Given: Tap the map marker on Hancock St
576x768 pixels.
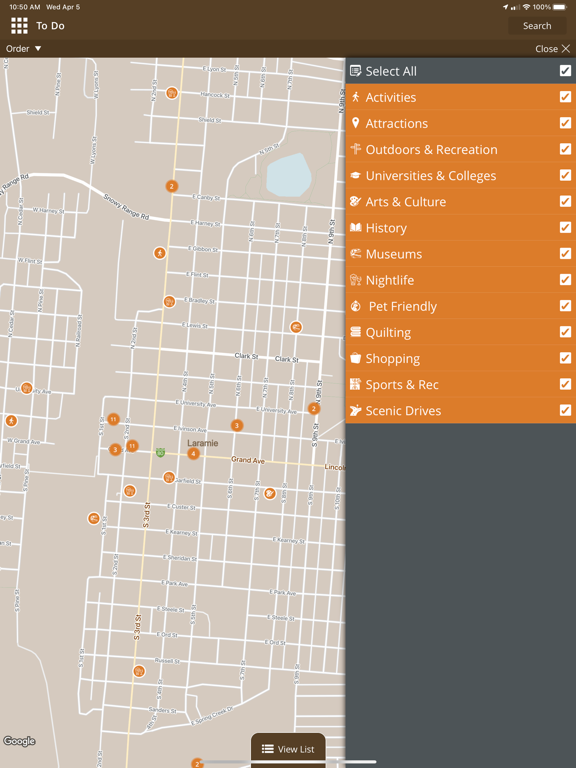Looking at the screenshot, I should pos(172,93).
